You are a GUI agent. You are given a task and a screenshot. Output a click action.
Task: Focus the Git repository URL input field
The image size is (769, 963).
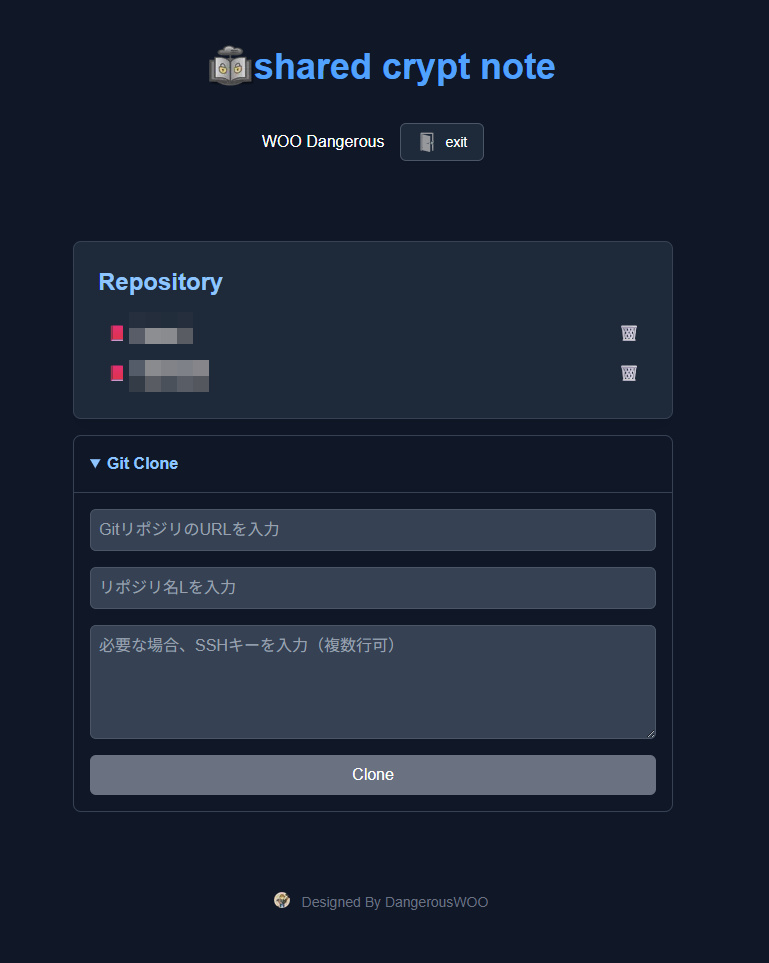tap(372, 530)
